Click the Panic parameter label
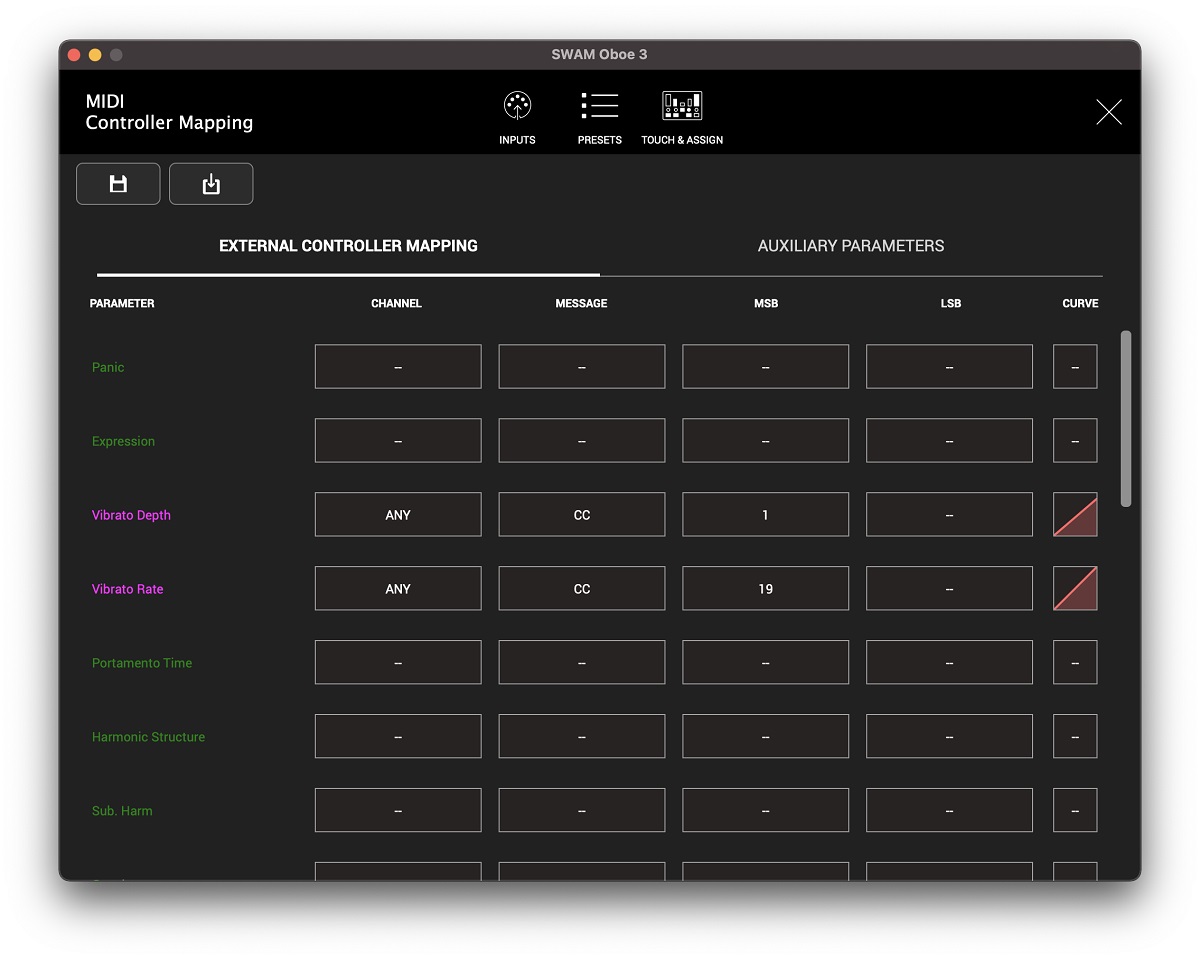 click(108, 367)
